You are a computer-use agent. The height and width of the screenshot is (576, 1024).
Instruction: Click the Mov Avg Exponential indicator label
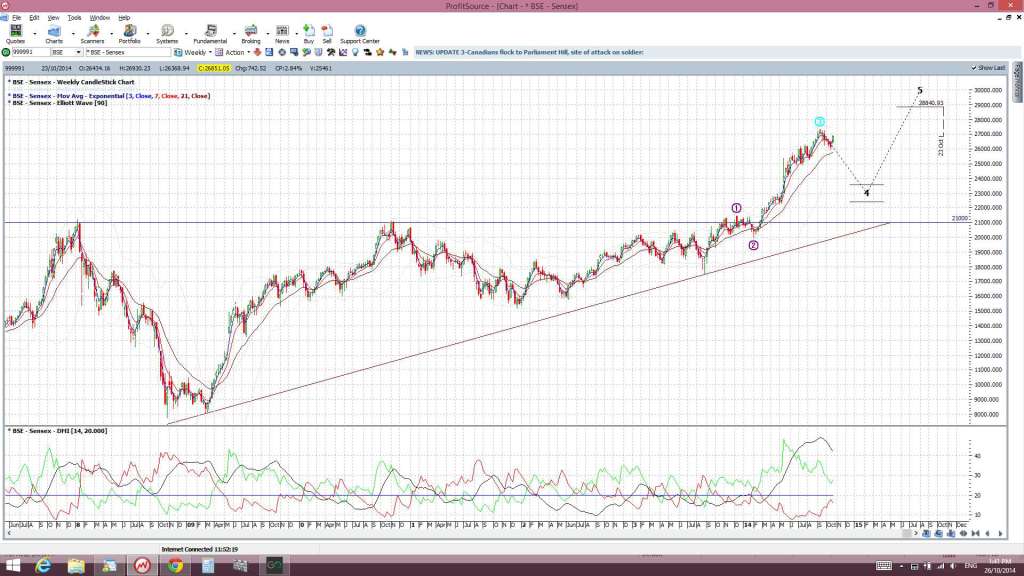(x=111, y=96)
